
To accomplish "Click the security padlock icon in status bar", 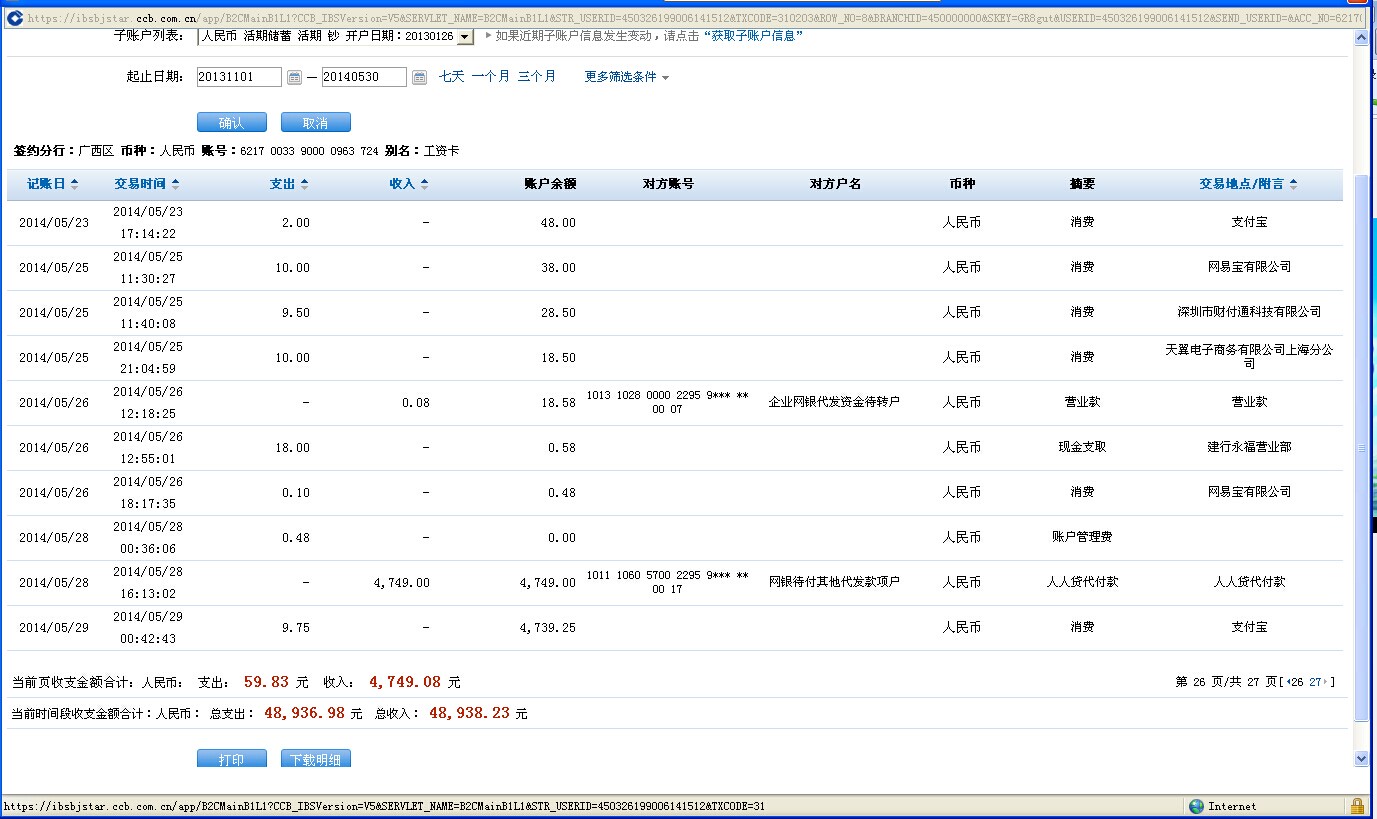I will pyautogui.click(x=1357, y=806).
